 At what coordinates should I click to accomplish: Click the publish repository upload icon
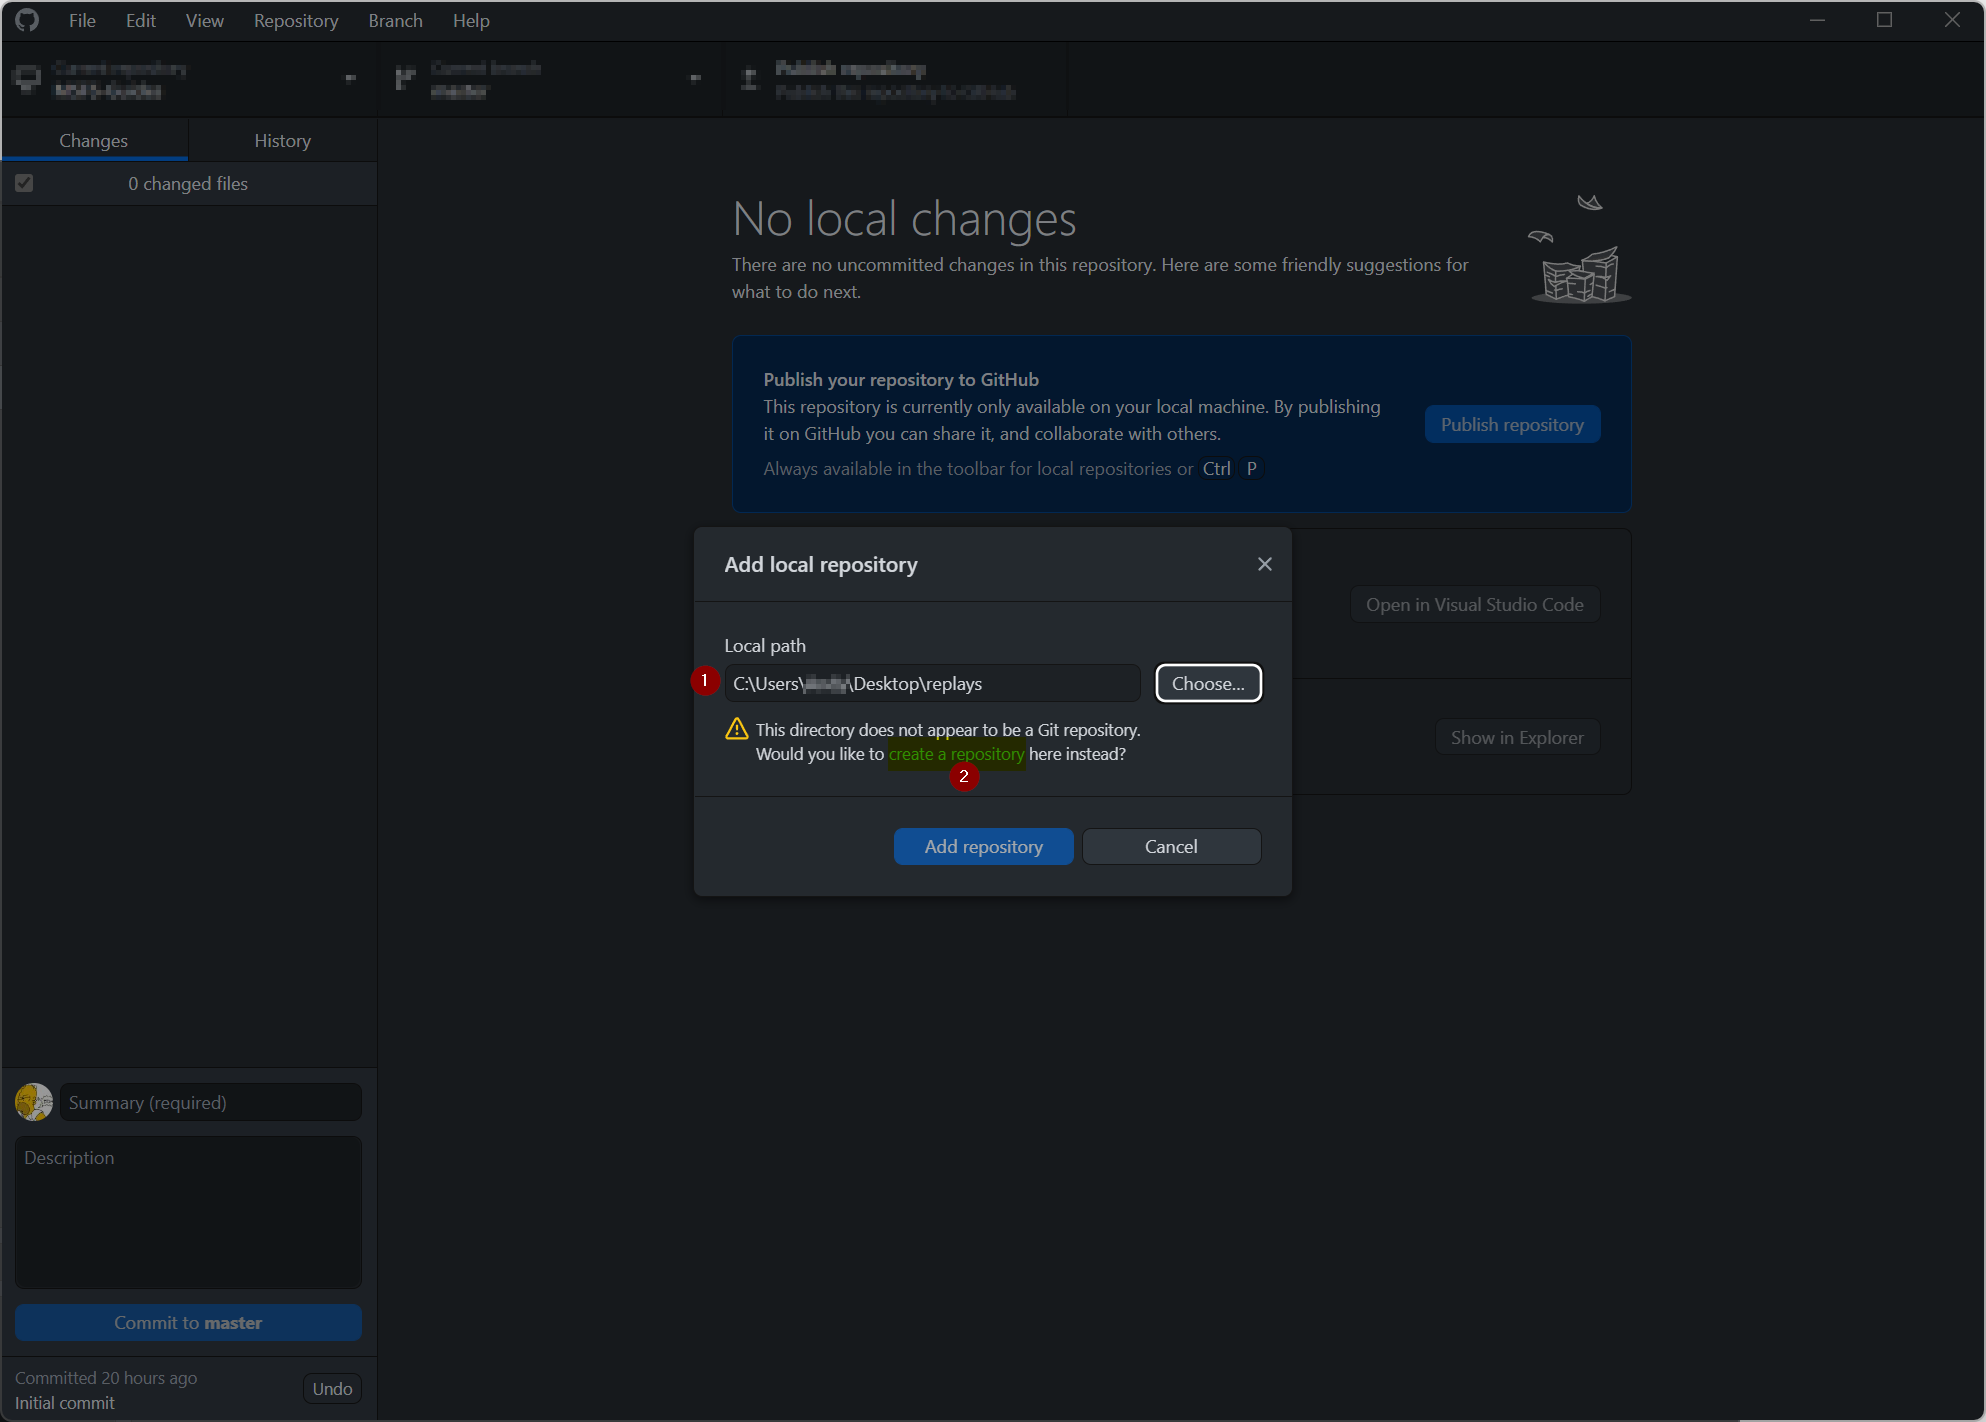(x=750, y=79)
